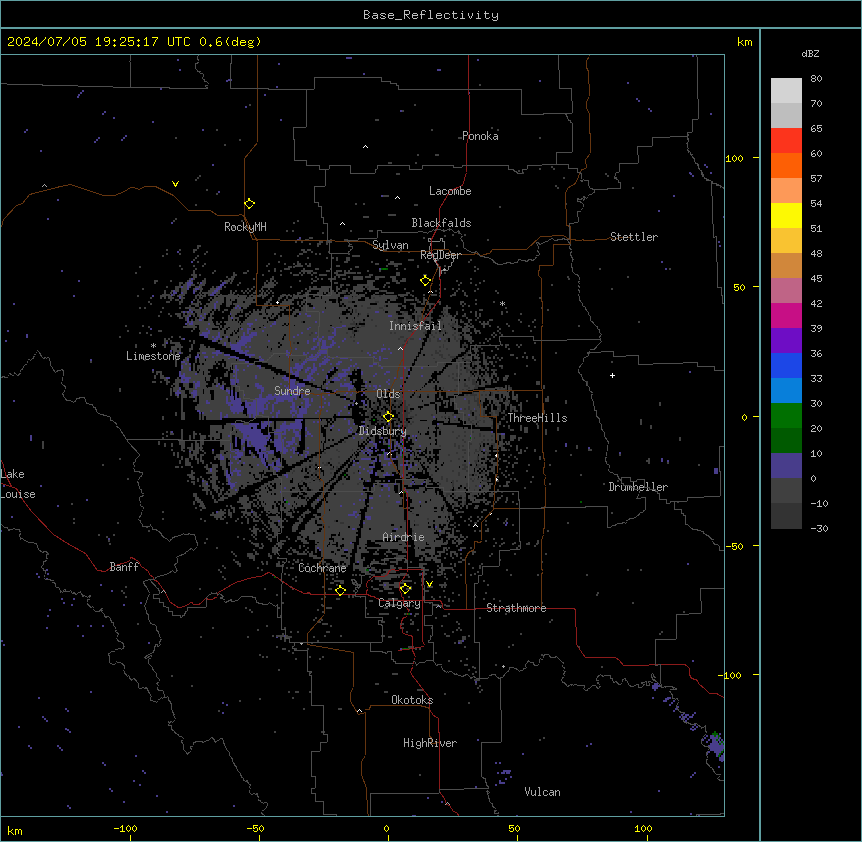Click the yellow diamond marker above Calgary label

(x=405, y=589)
